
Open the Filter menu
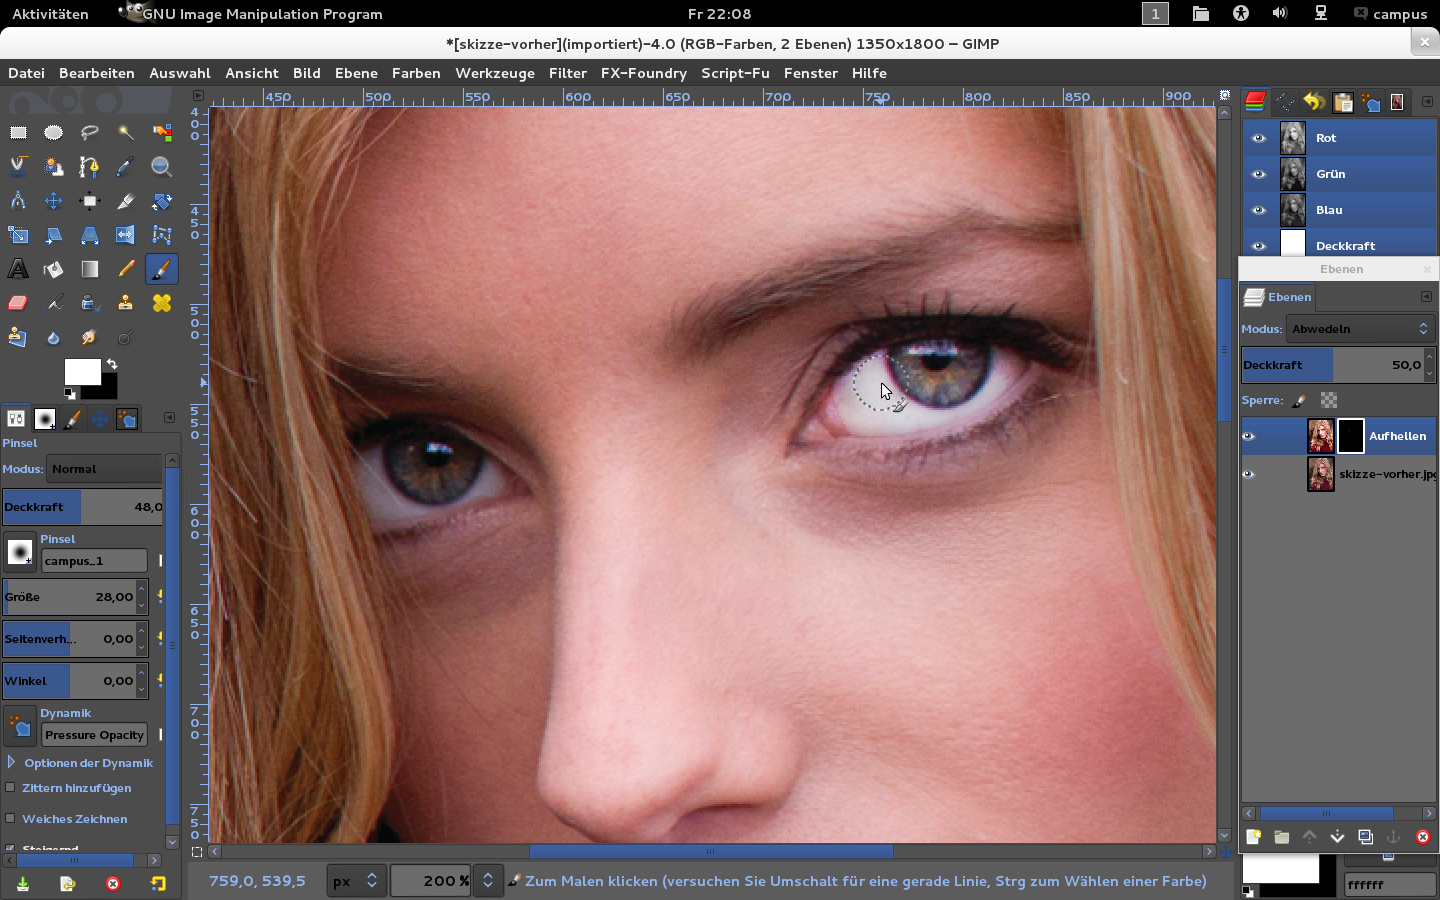point(567,73)
